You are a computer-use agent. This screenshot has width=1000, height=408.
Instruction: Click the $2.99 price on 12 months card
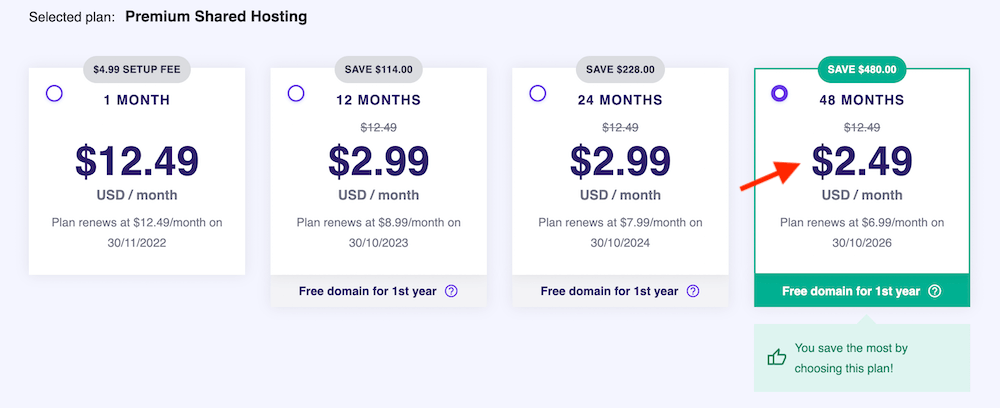(379, 161)
